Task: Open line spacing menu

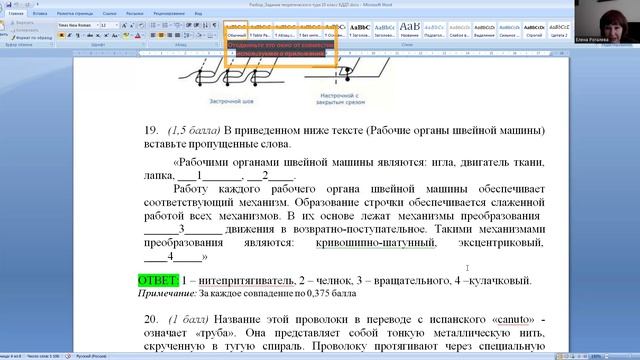Action: pyautogui.click(x=187, y=36)
